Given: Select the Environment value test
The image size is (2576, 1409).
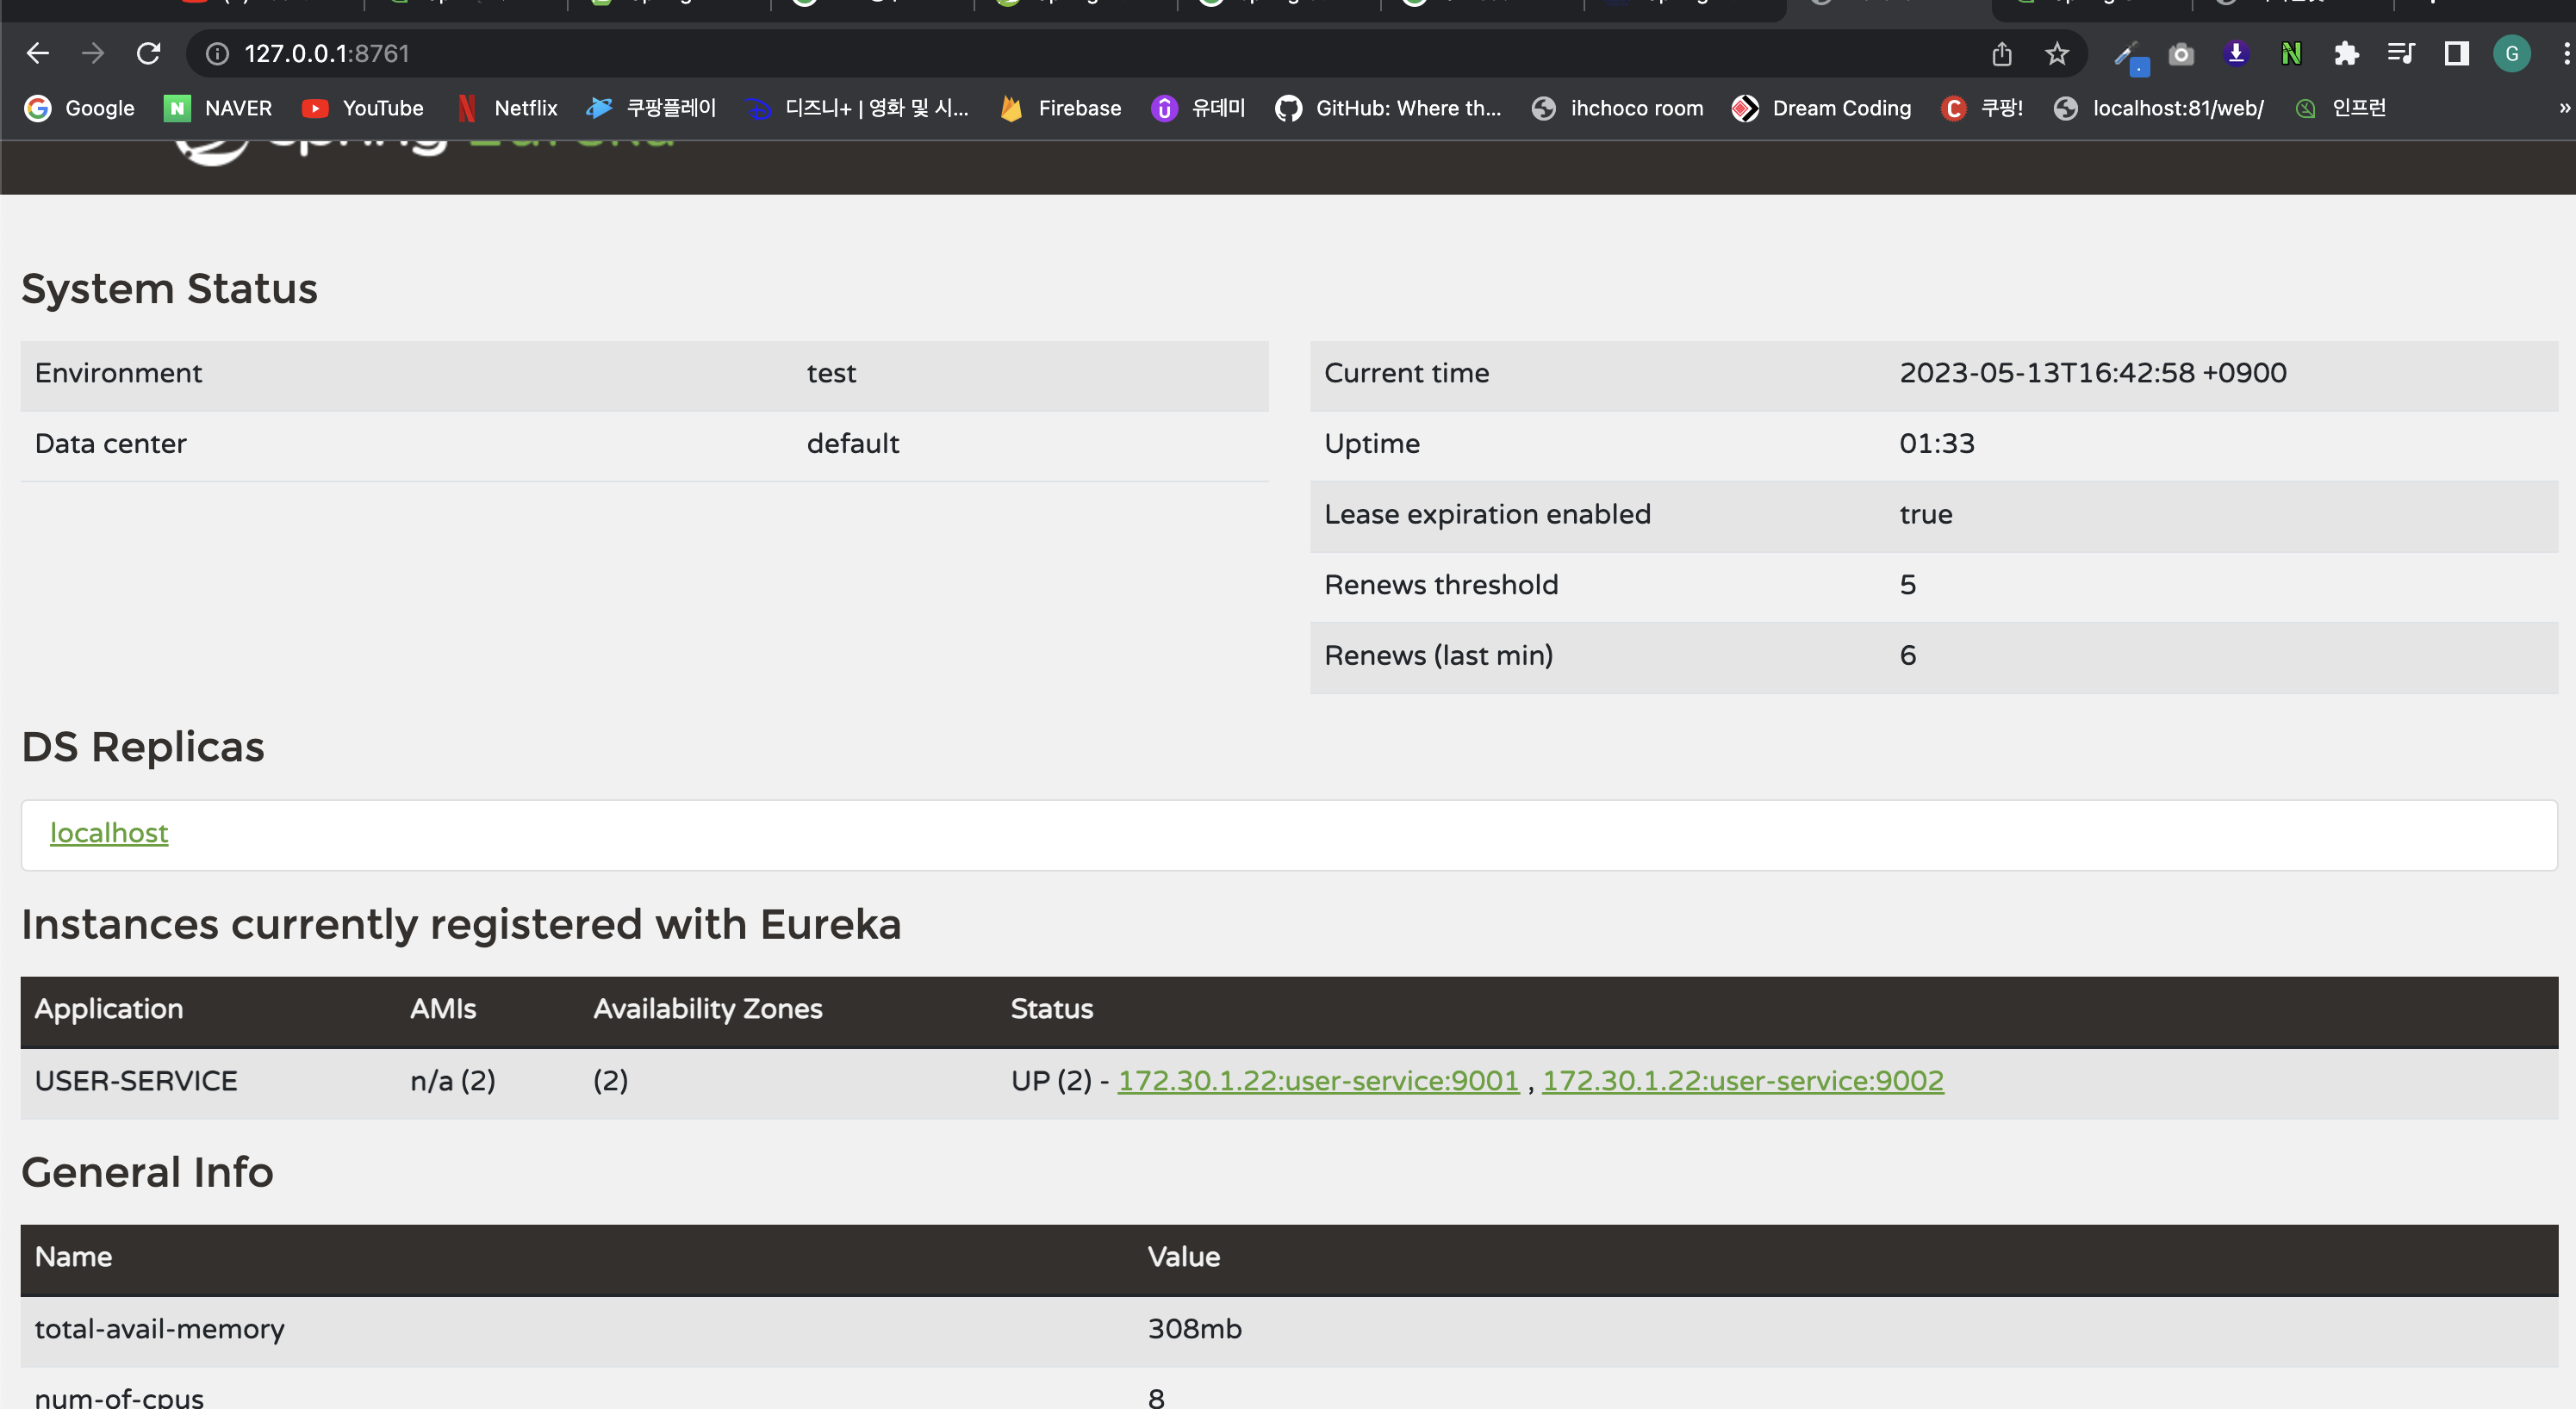Looking at the screenshot, I should coord(831,373).
